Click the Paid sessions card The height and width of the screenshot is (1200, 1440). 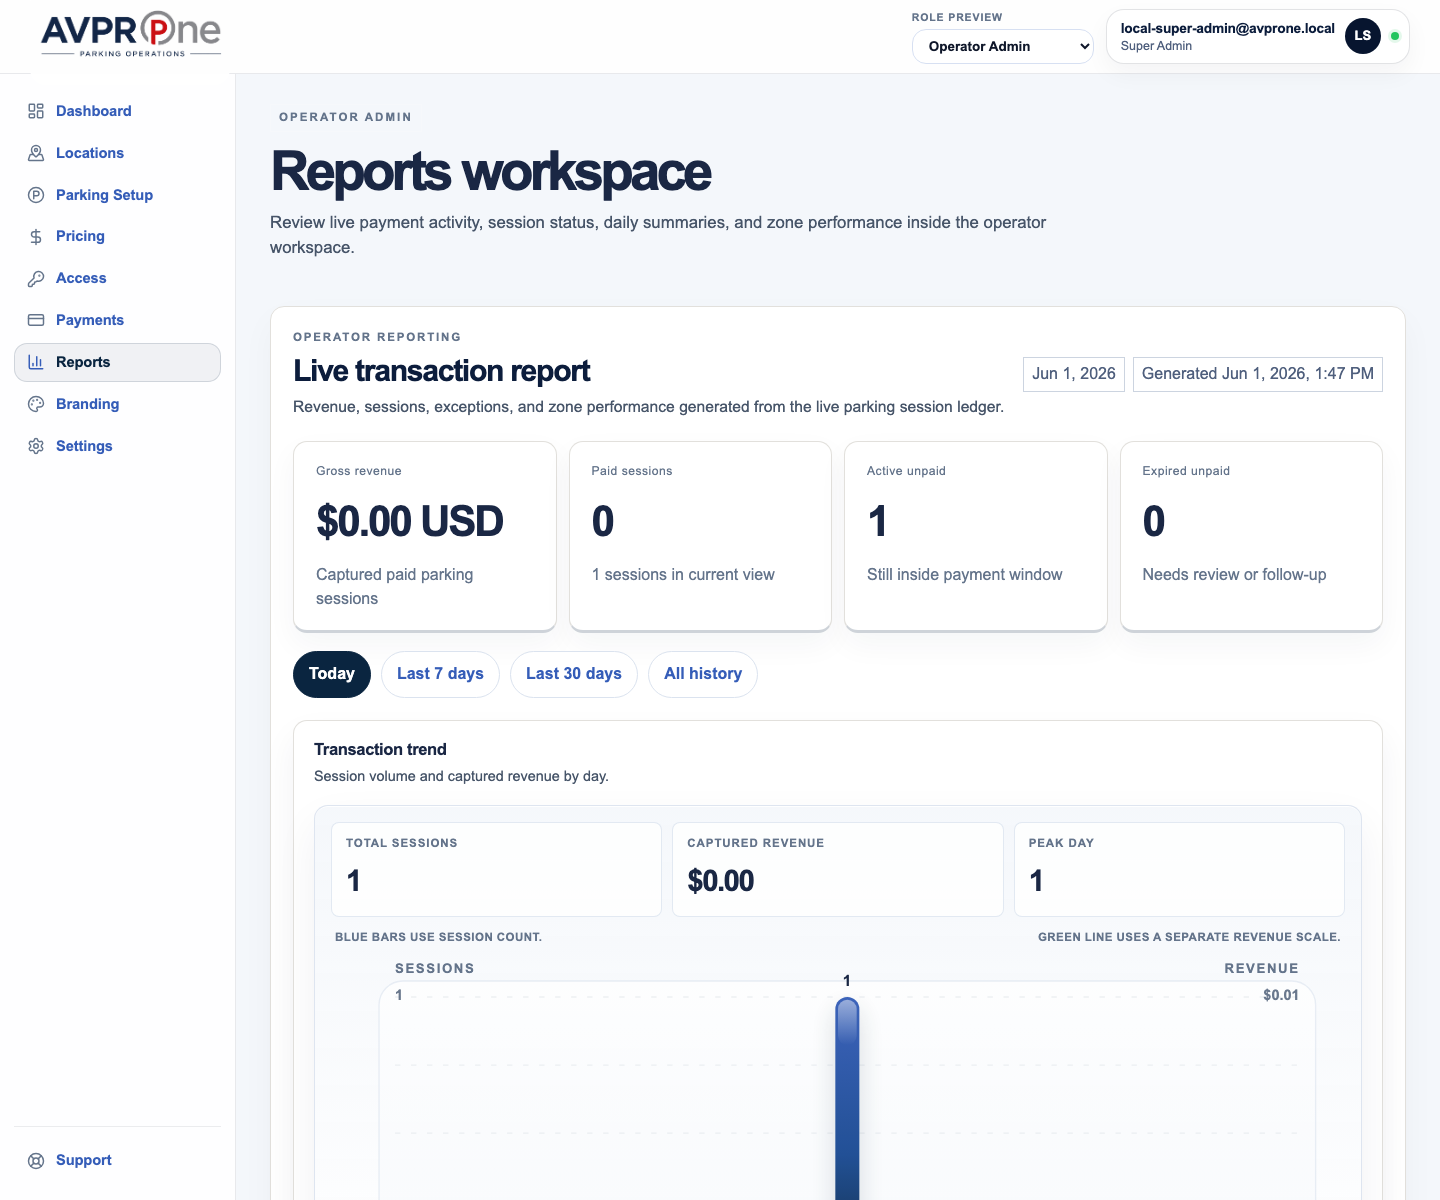pyautogui.click(x=700, y=536)
